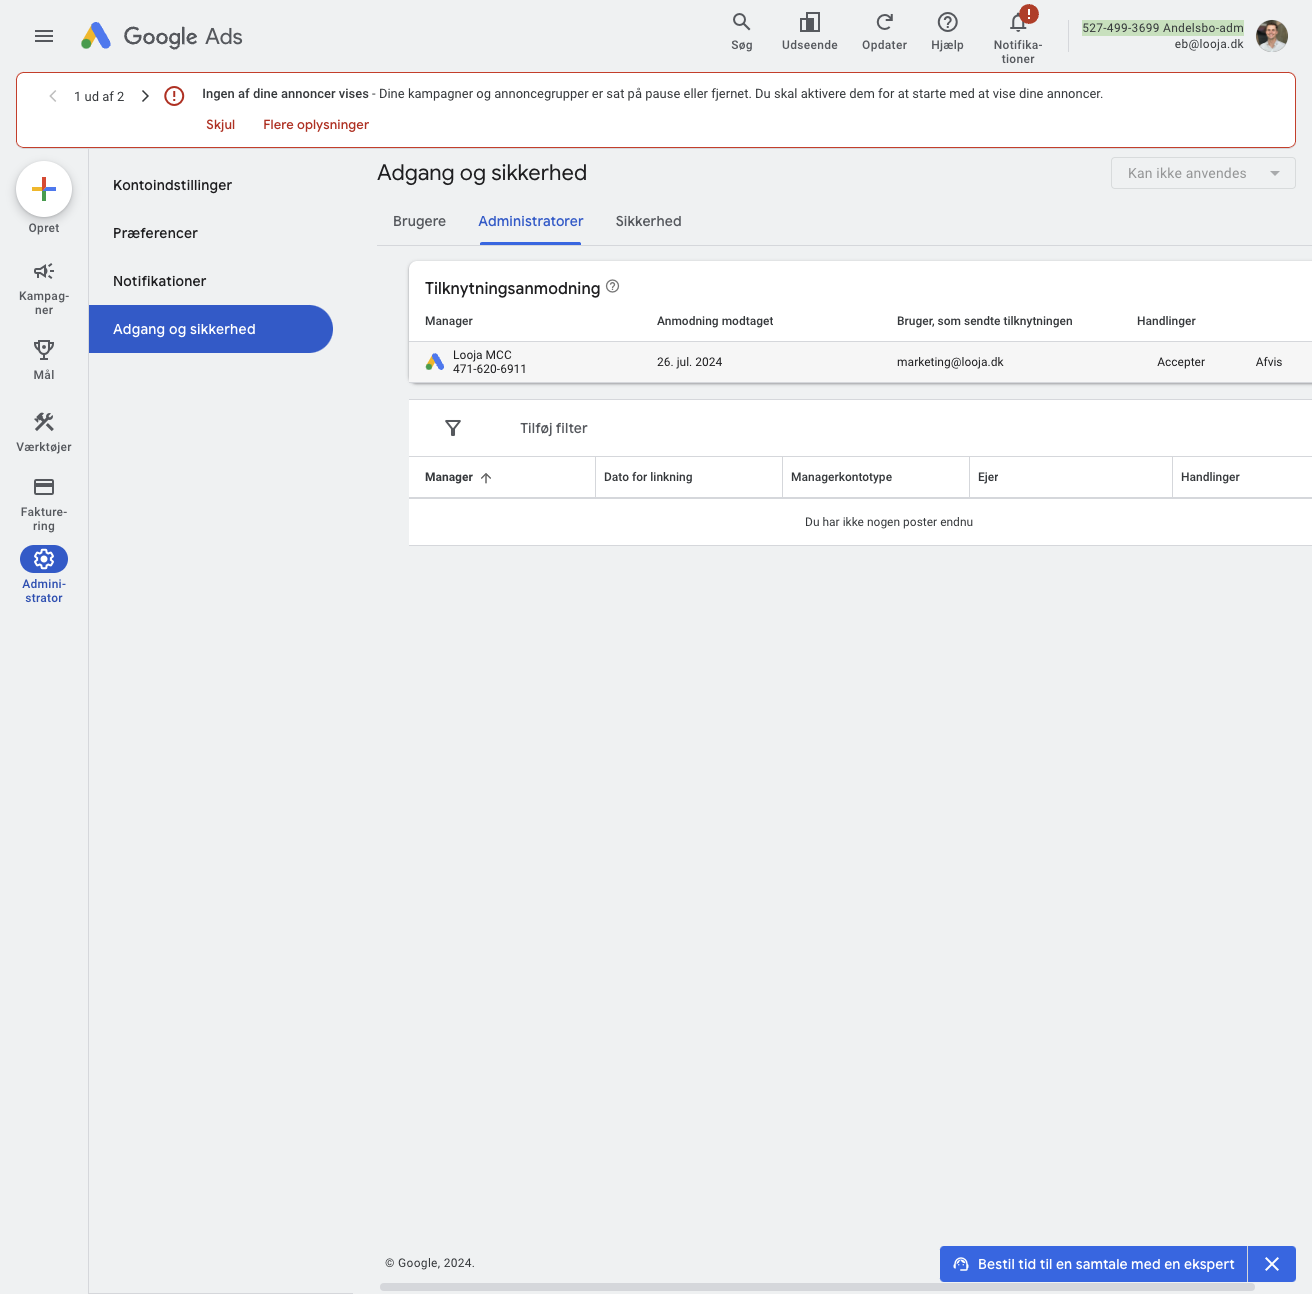Click the headset icon in expert banner

[961, 1264]
